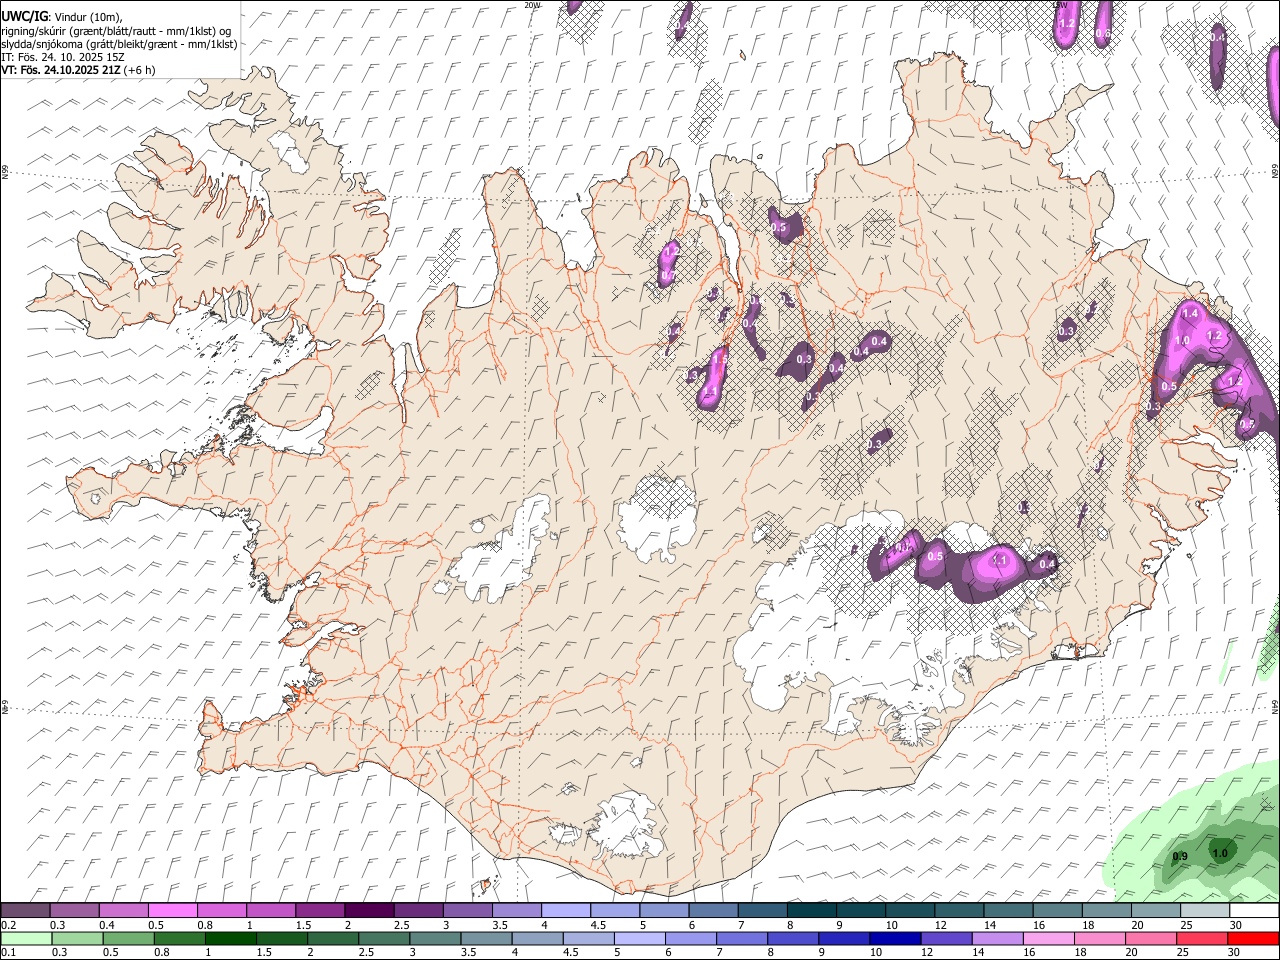Image resolution: width=1280 pixels, height=960 pixels.
Task: Select the pale grey swatch between 25 and 30
Action: [1205, 911]
